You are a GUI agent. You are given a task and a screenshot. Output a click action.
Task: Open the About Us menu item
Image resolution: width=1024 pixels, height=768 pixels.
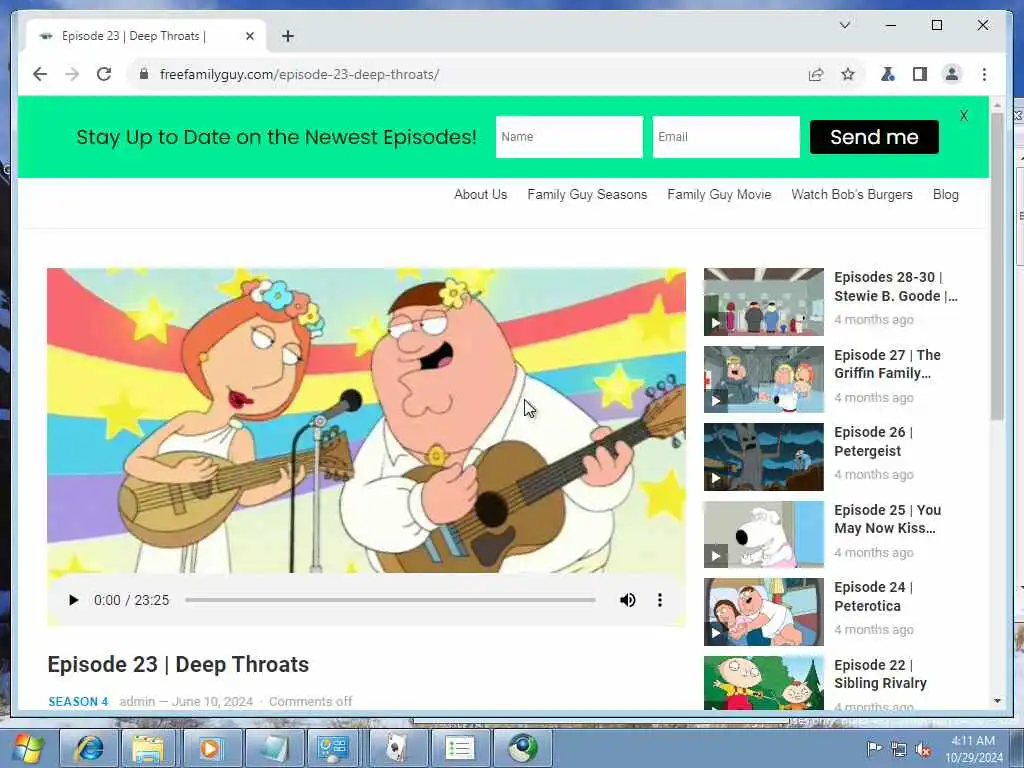pos(481,195)
